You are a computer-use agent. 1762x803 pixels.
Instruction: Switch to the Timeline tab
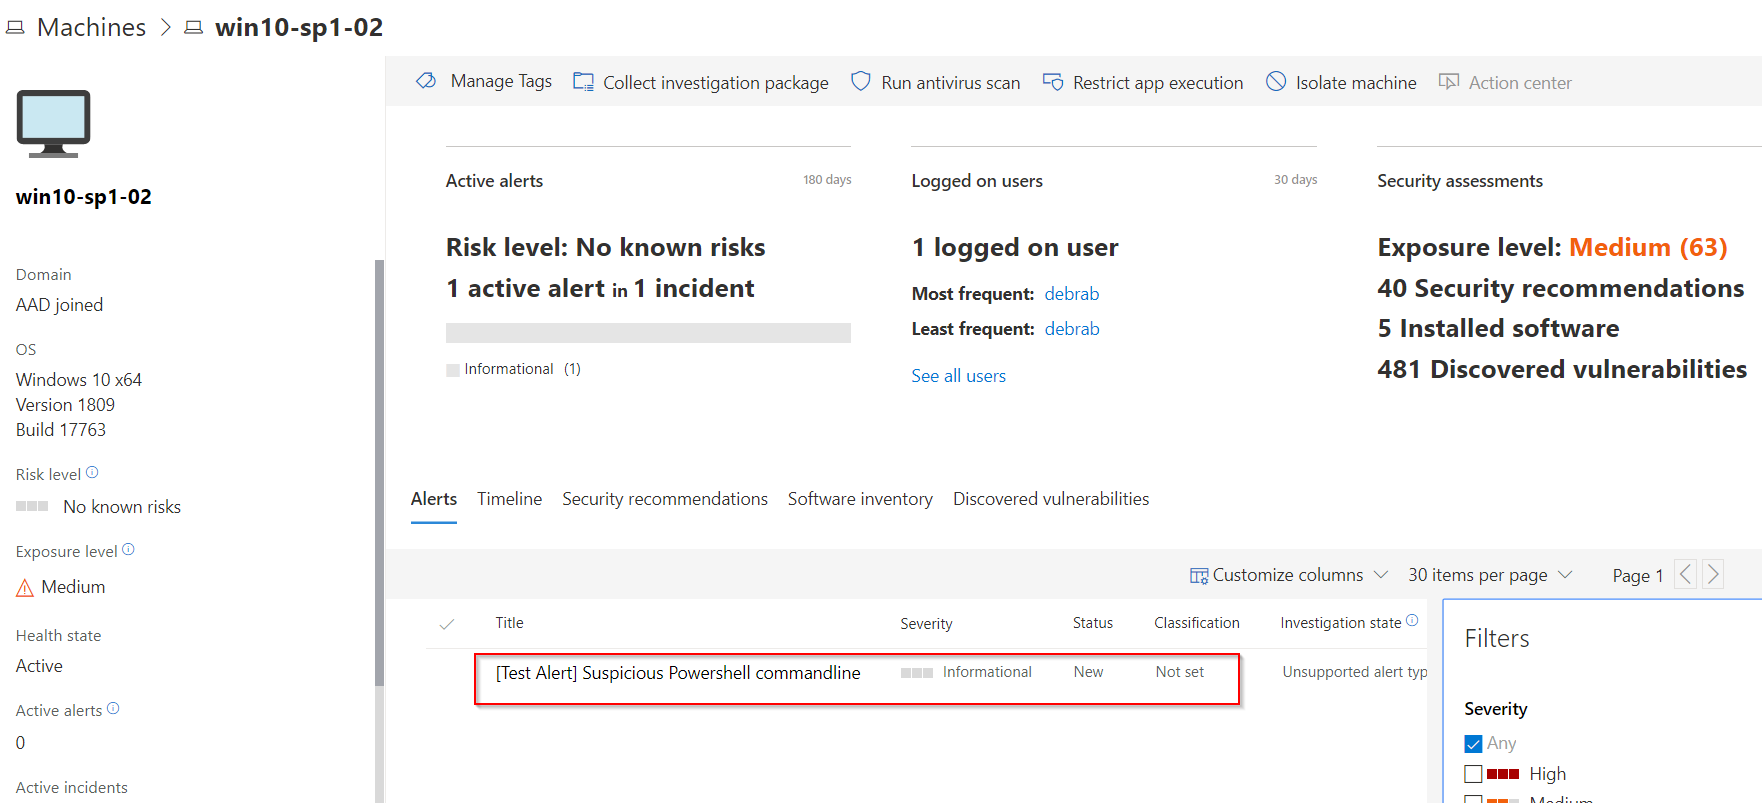point(509,499)
